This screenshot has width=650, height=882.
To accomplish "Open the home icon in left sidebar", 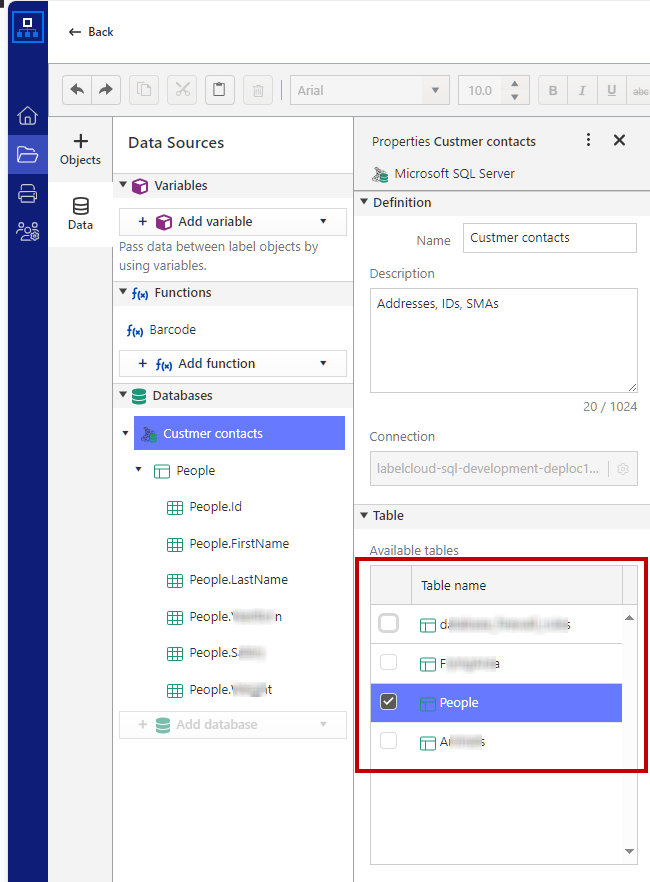I will point(27,116).
